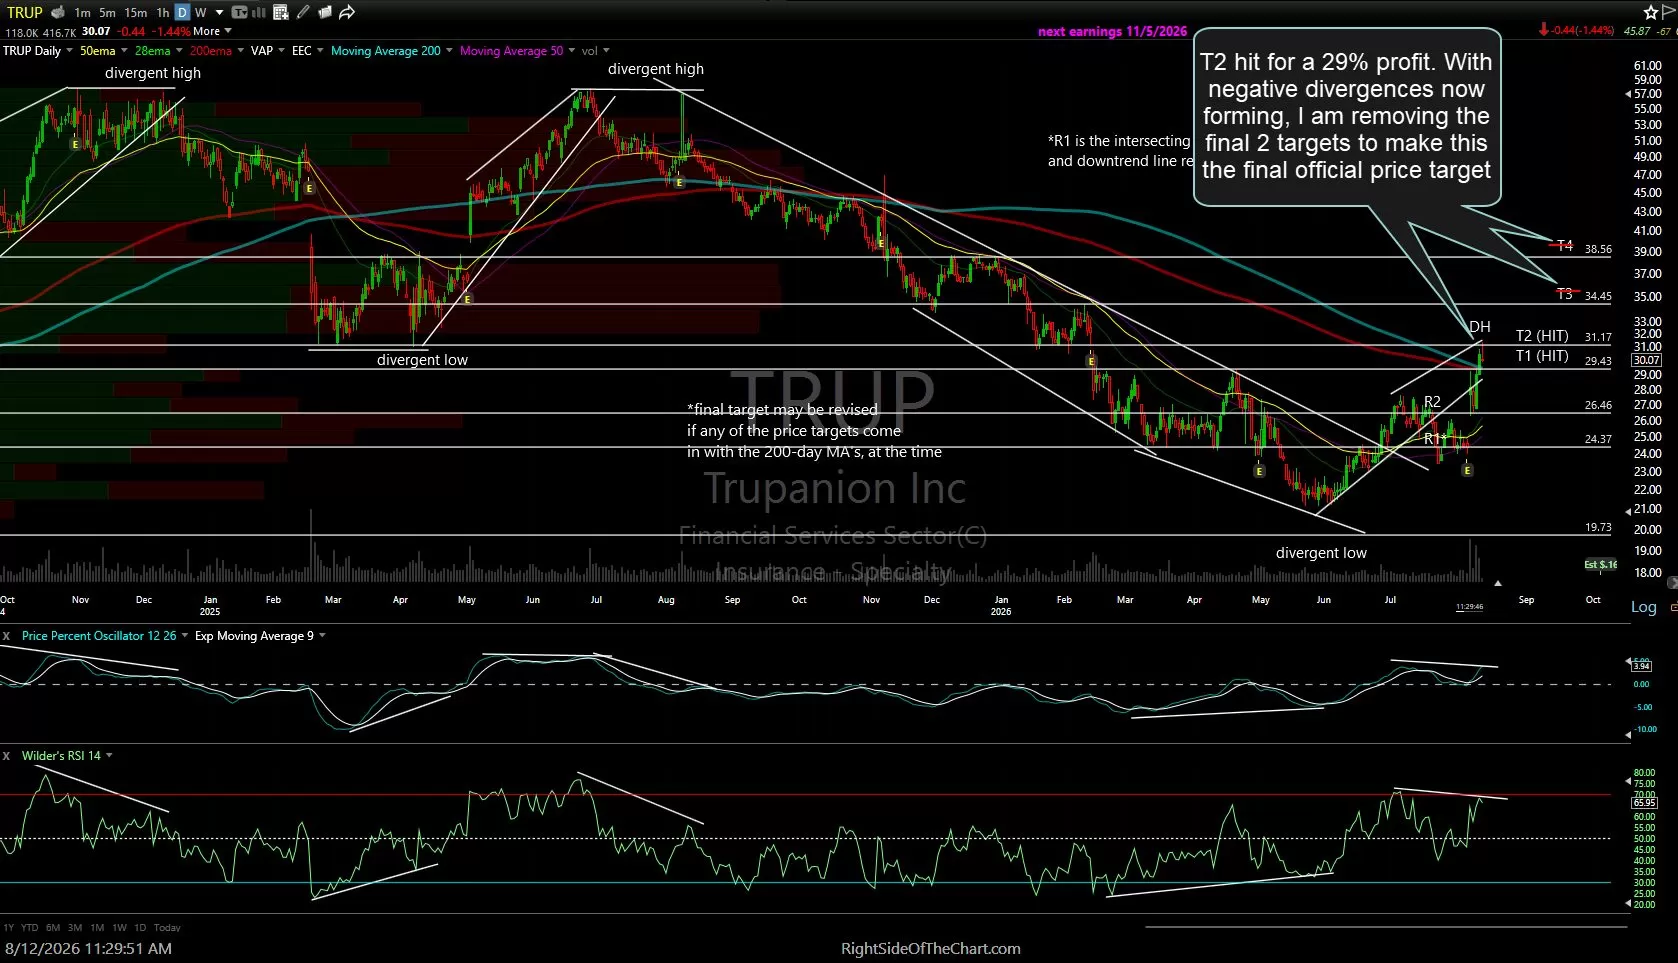
Task: Click the text annotation (Tv) toolbar icon
Action: click(x=240, y=12)
